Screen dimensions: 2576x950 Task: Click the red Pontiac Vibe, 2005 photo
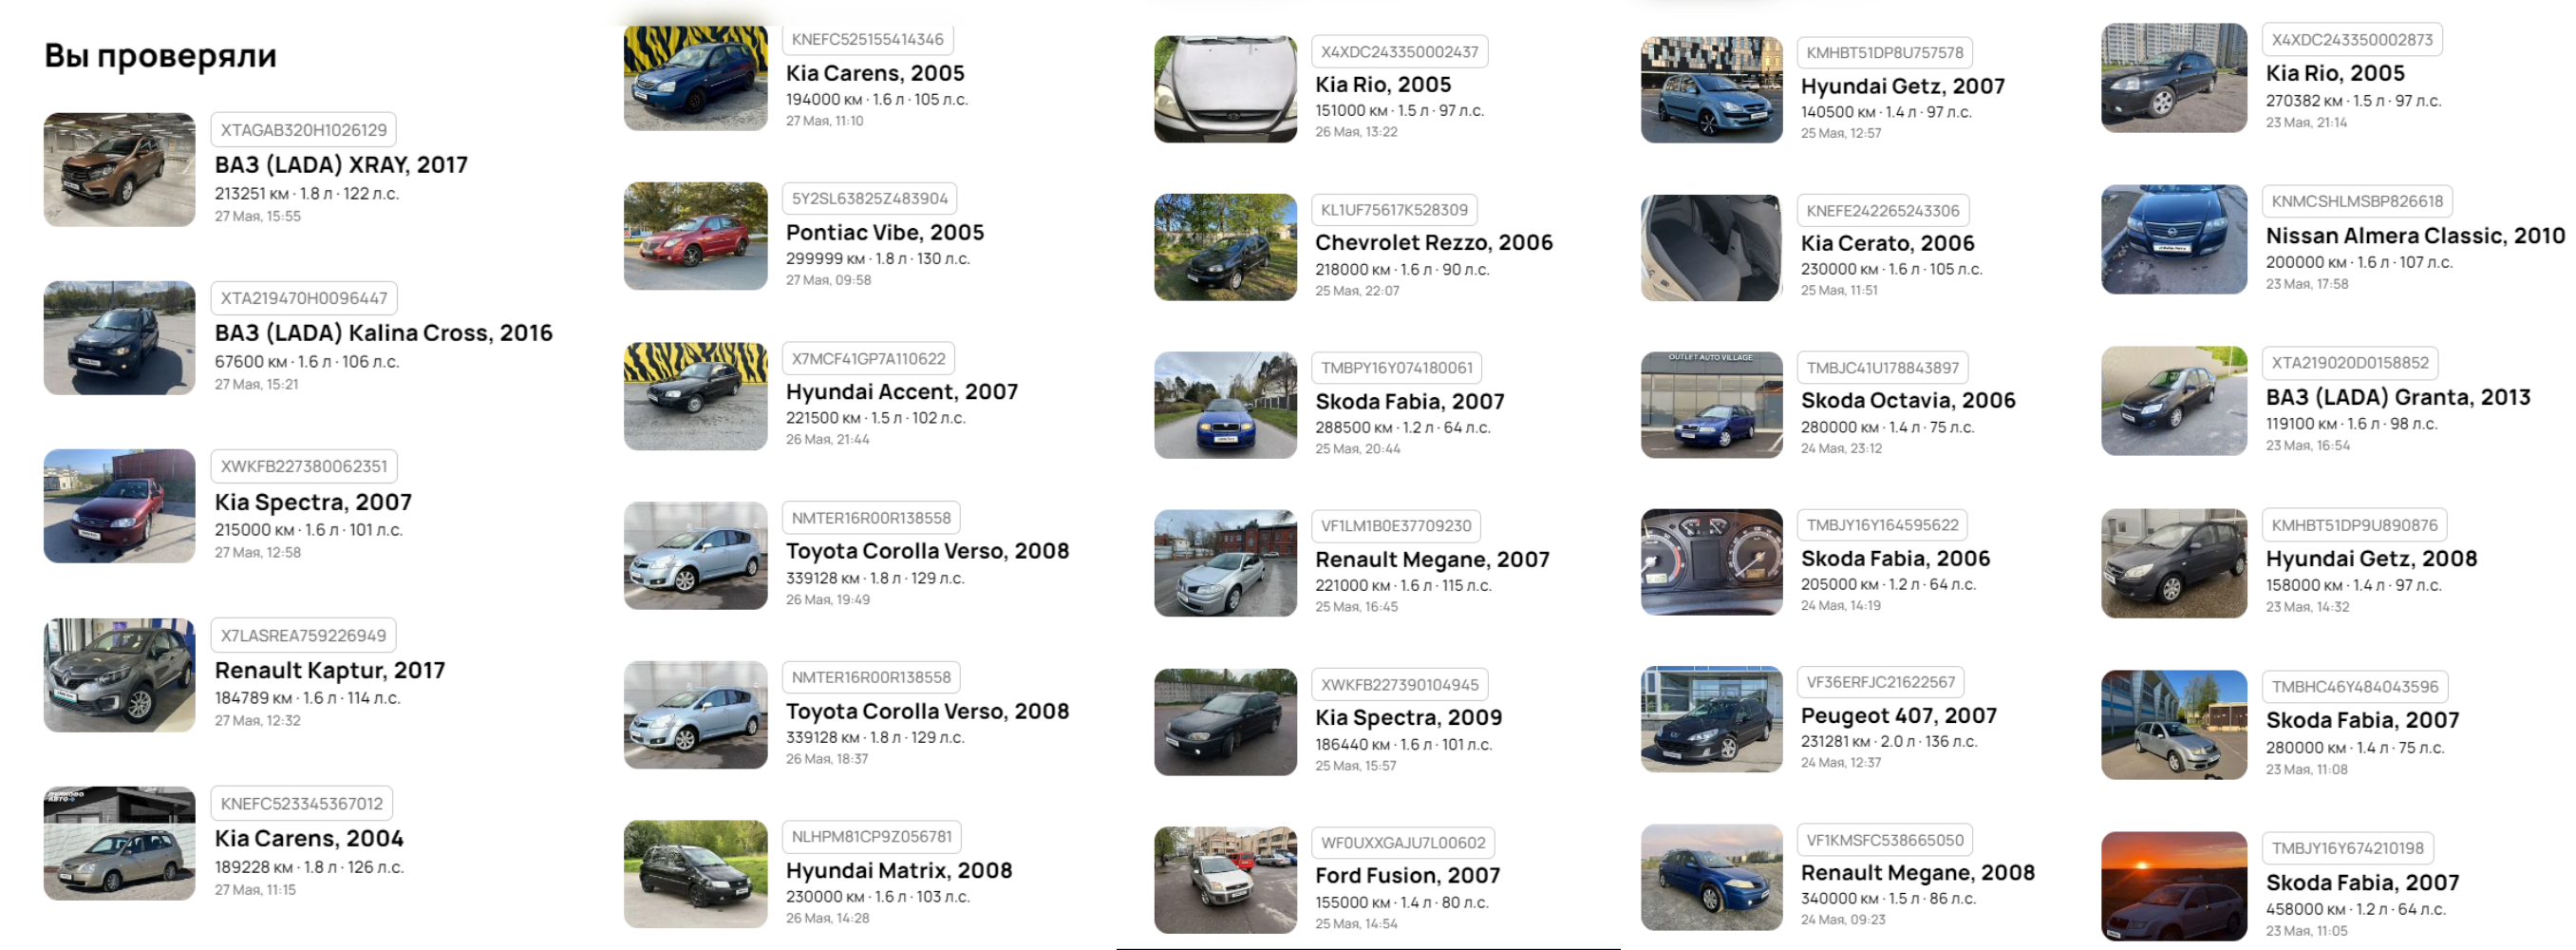(x=696, y=236)
